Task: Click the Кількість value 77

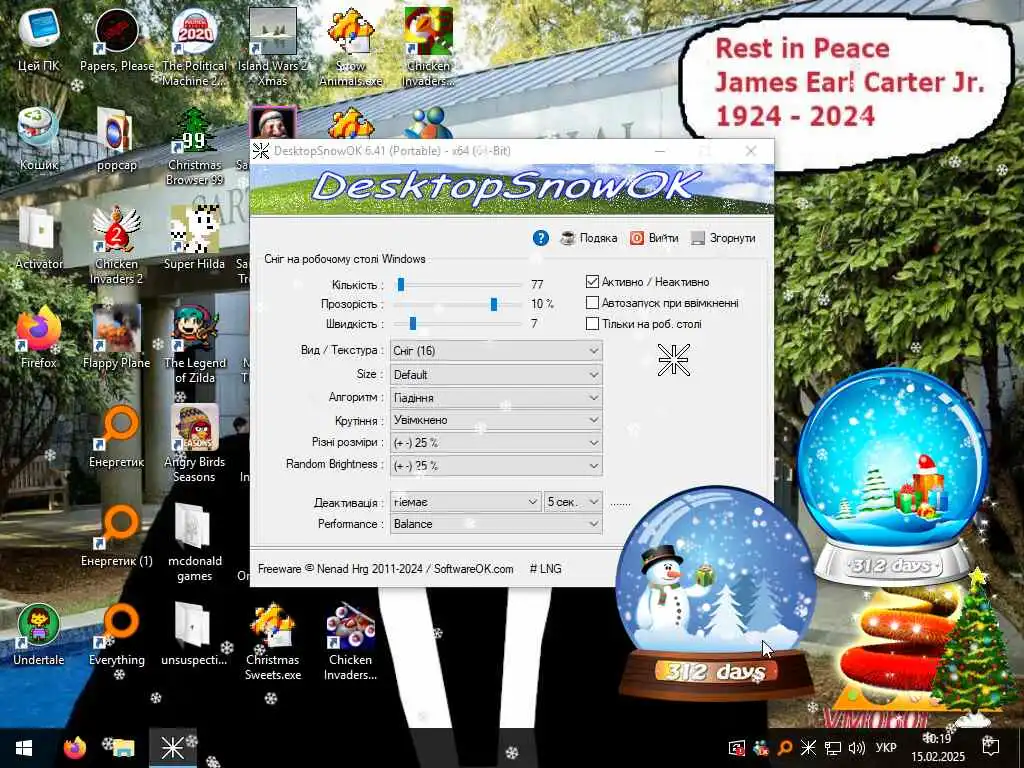Action: 537,284
